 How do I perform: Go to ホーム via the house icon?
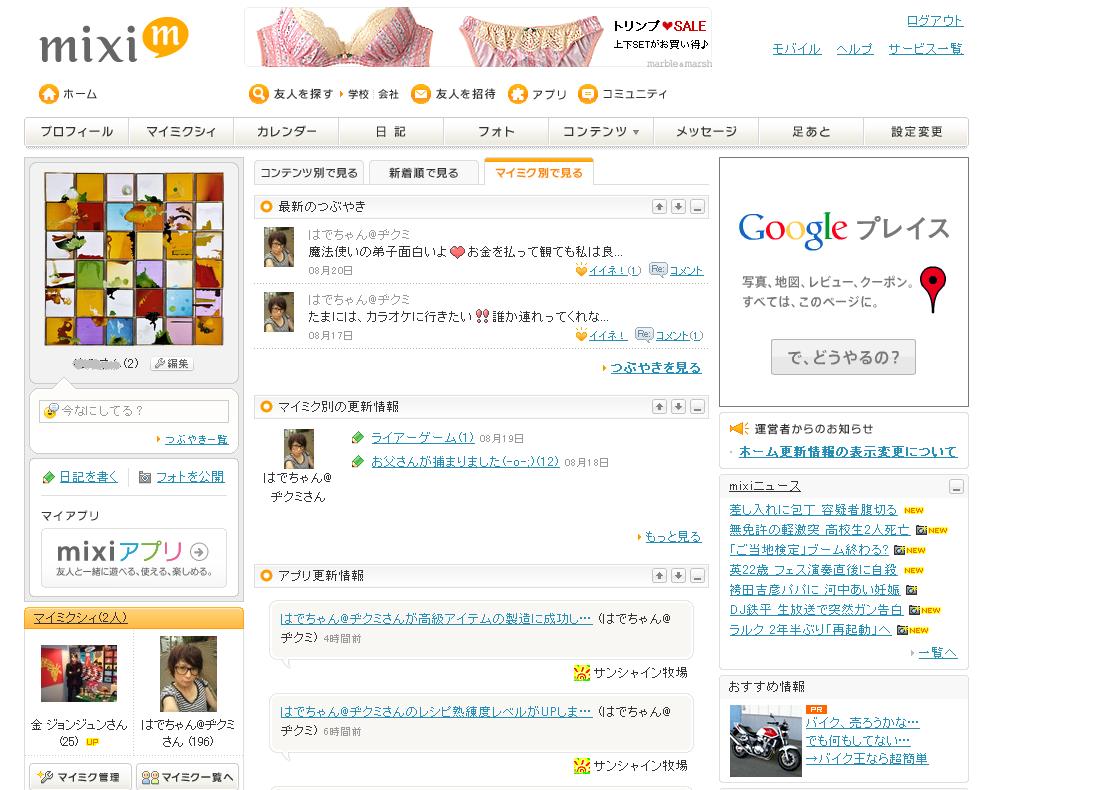pyautogui.click(x=48, y=94)
